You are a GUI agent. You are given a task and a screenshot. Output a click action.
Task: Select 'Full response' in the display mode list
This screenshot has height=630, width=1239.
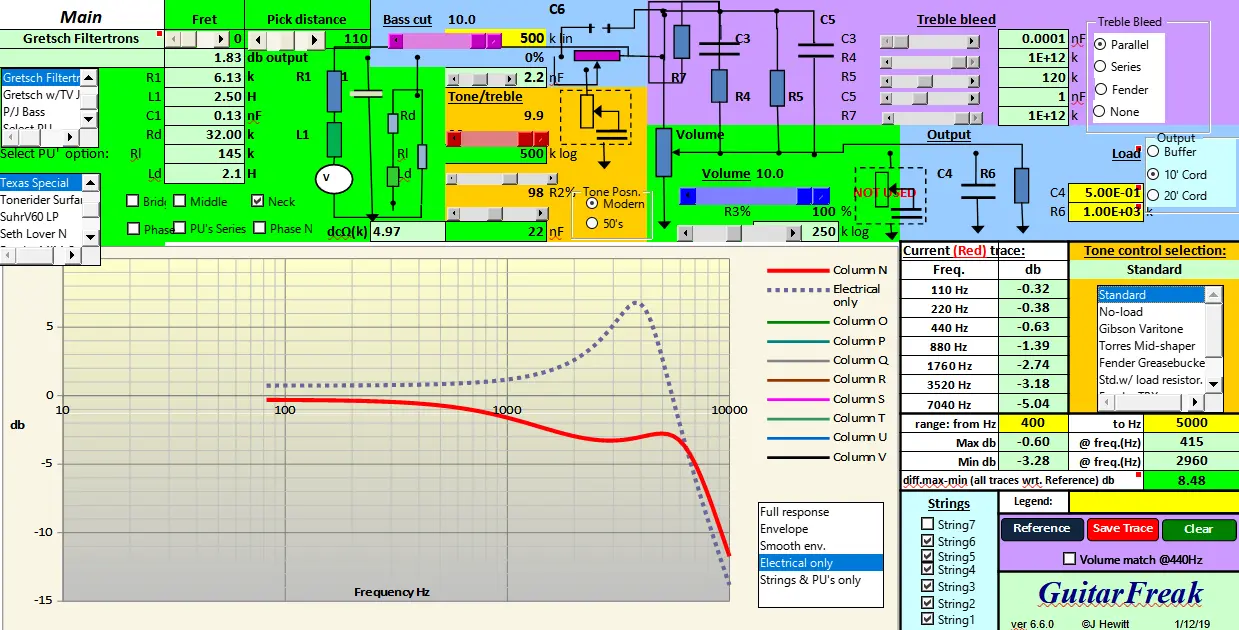coord(821,512)
